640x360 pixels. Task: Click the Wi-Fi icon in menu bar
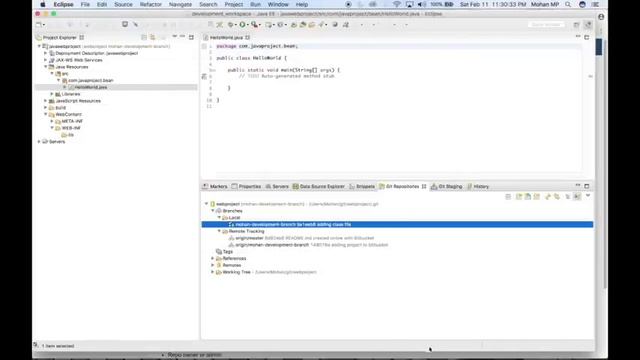coord(397,4)
